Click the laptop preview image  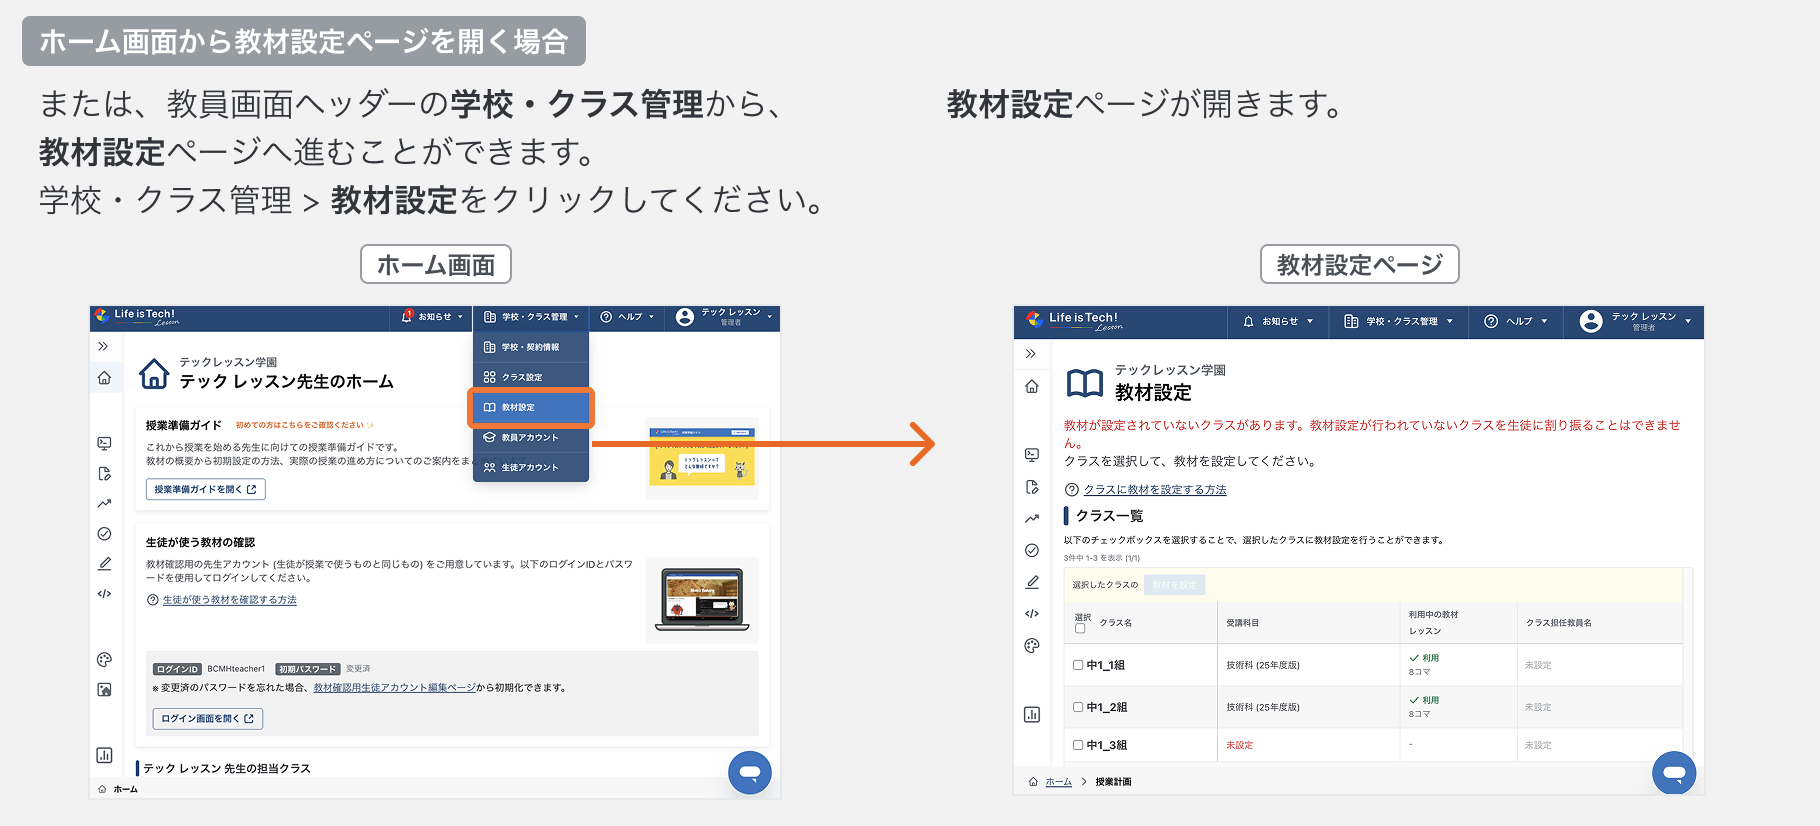pyautogui.click(x=702, y=599)
